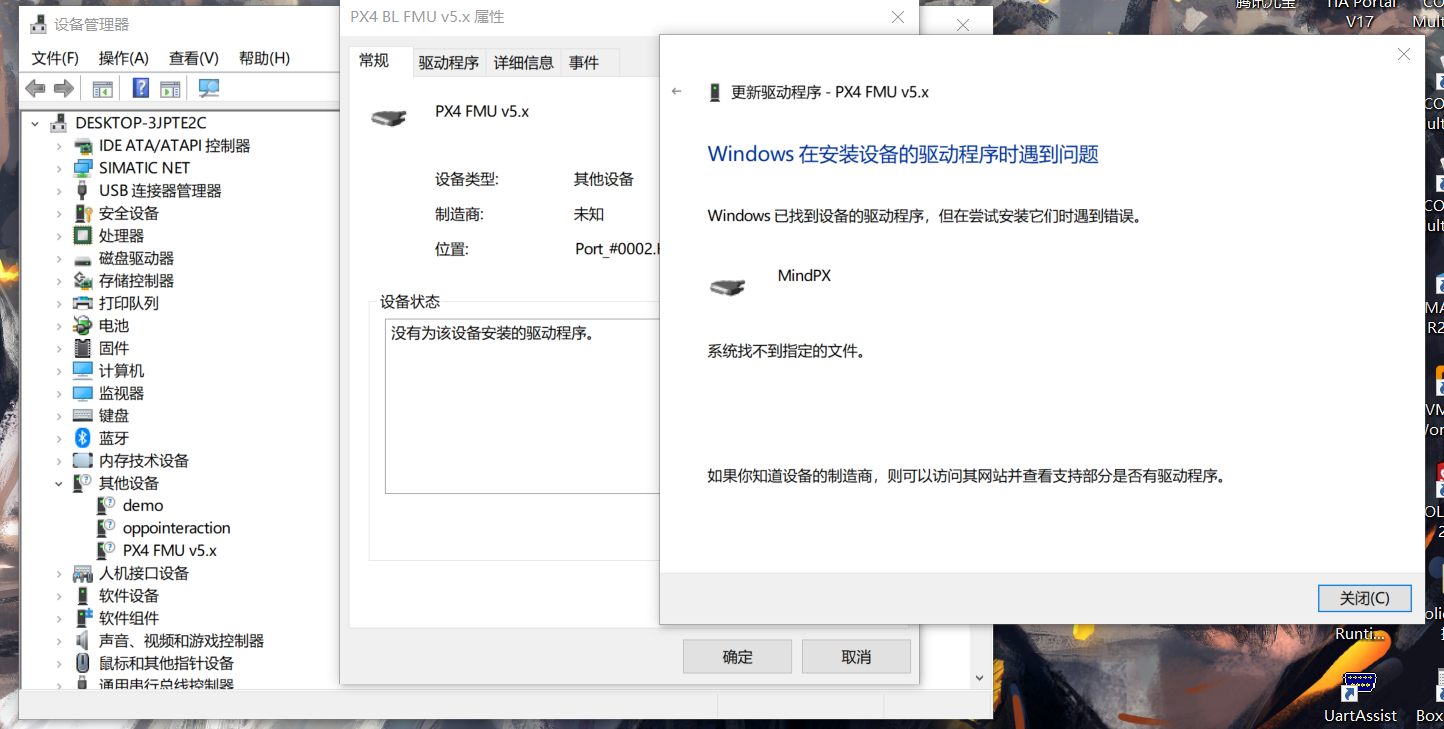Open the 操作(A) menu

coord(124,58)
